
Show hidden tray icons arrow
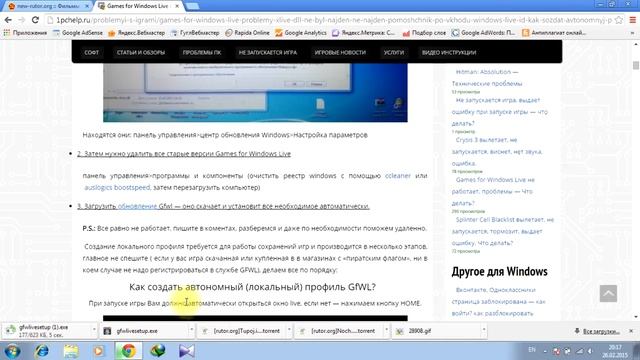[x=545, y=351]
